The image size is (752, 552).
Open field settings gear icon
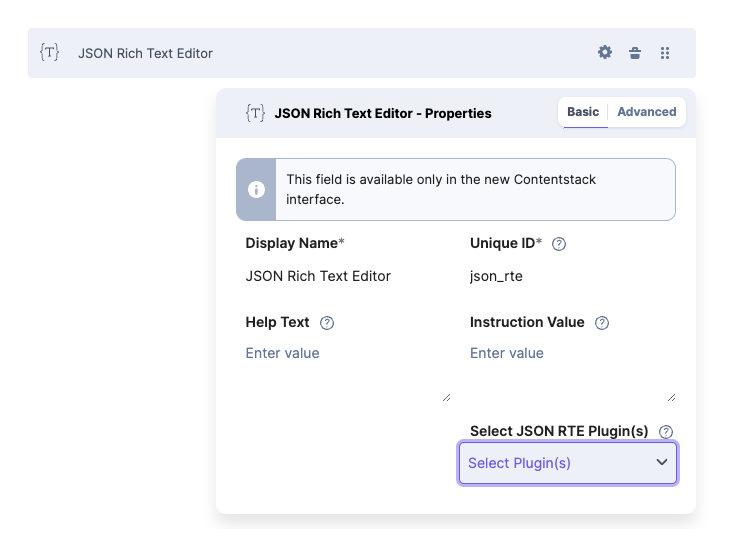(x=605, y=52)
